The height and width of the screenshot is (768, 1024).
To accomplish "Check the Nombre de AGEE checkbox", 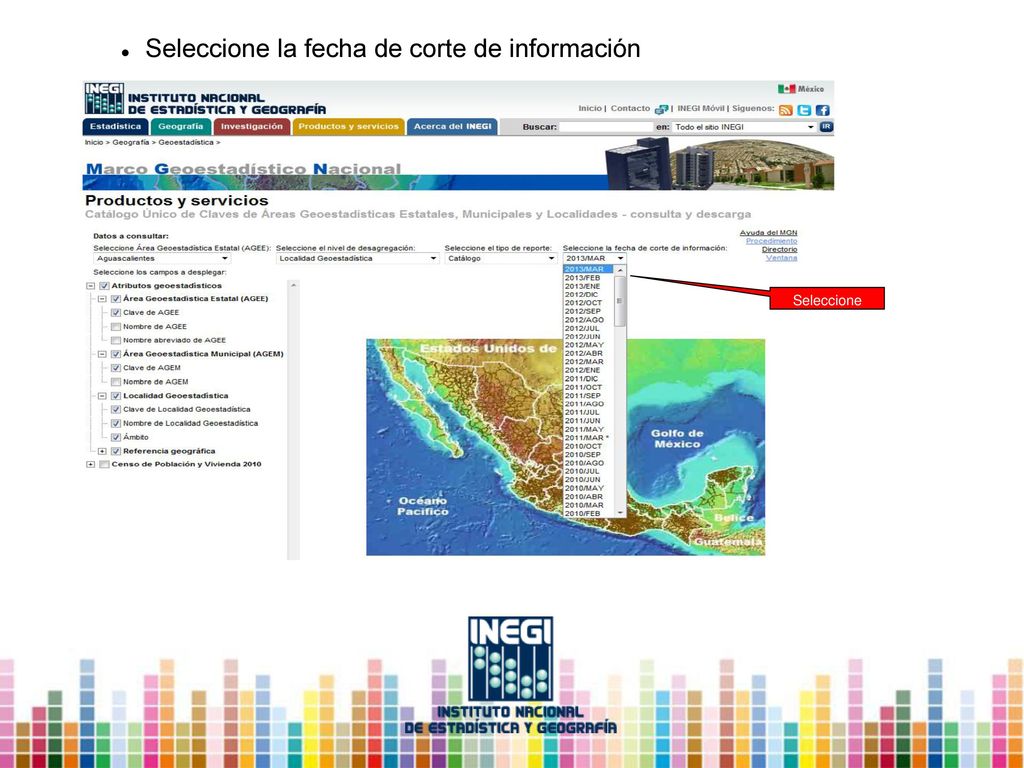I will 116,327.
